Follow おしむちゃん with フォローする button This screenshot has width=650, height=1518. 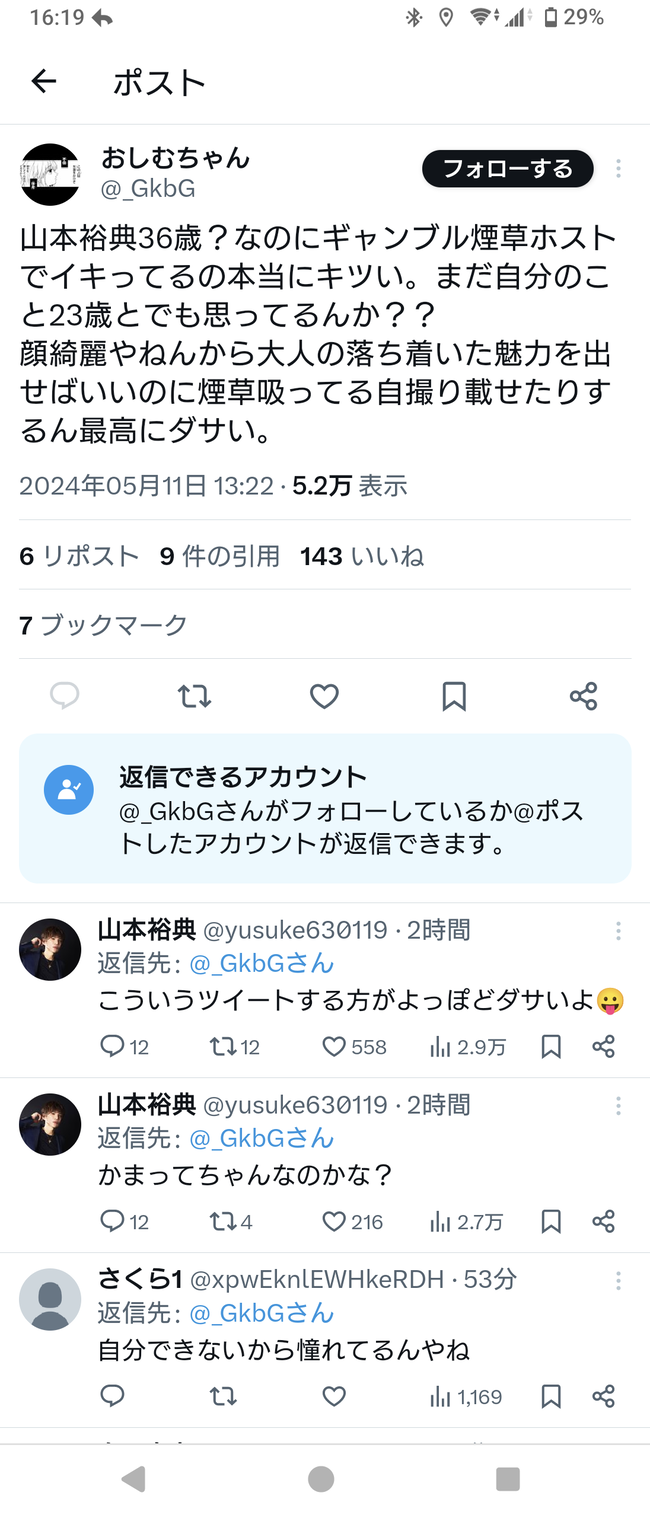pyautogui.click(x=508, y=169)
